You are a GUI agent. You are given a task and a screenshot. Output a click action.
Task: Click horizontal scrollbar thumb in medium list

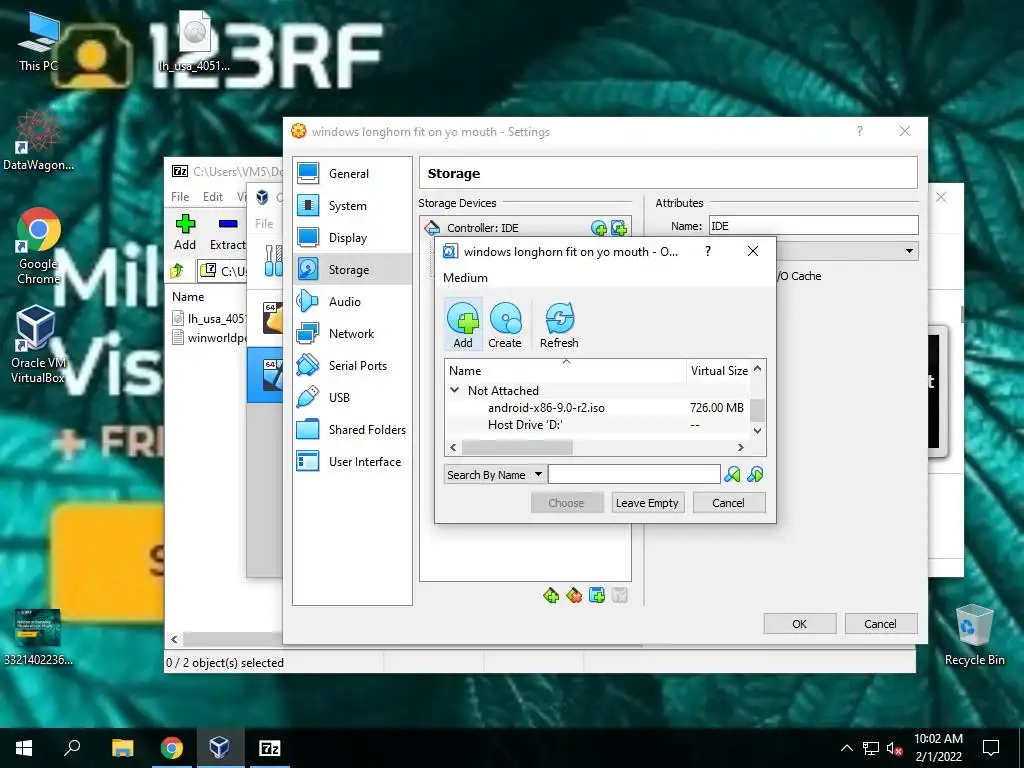click(517, 447)
